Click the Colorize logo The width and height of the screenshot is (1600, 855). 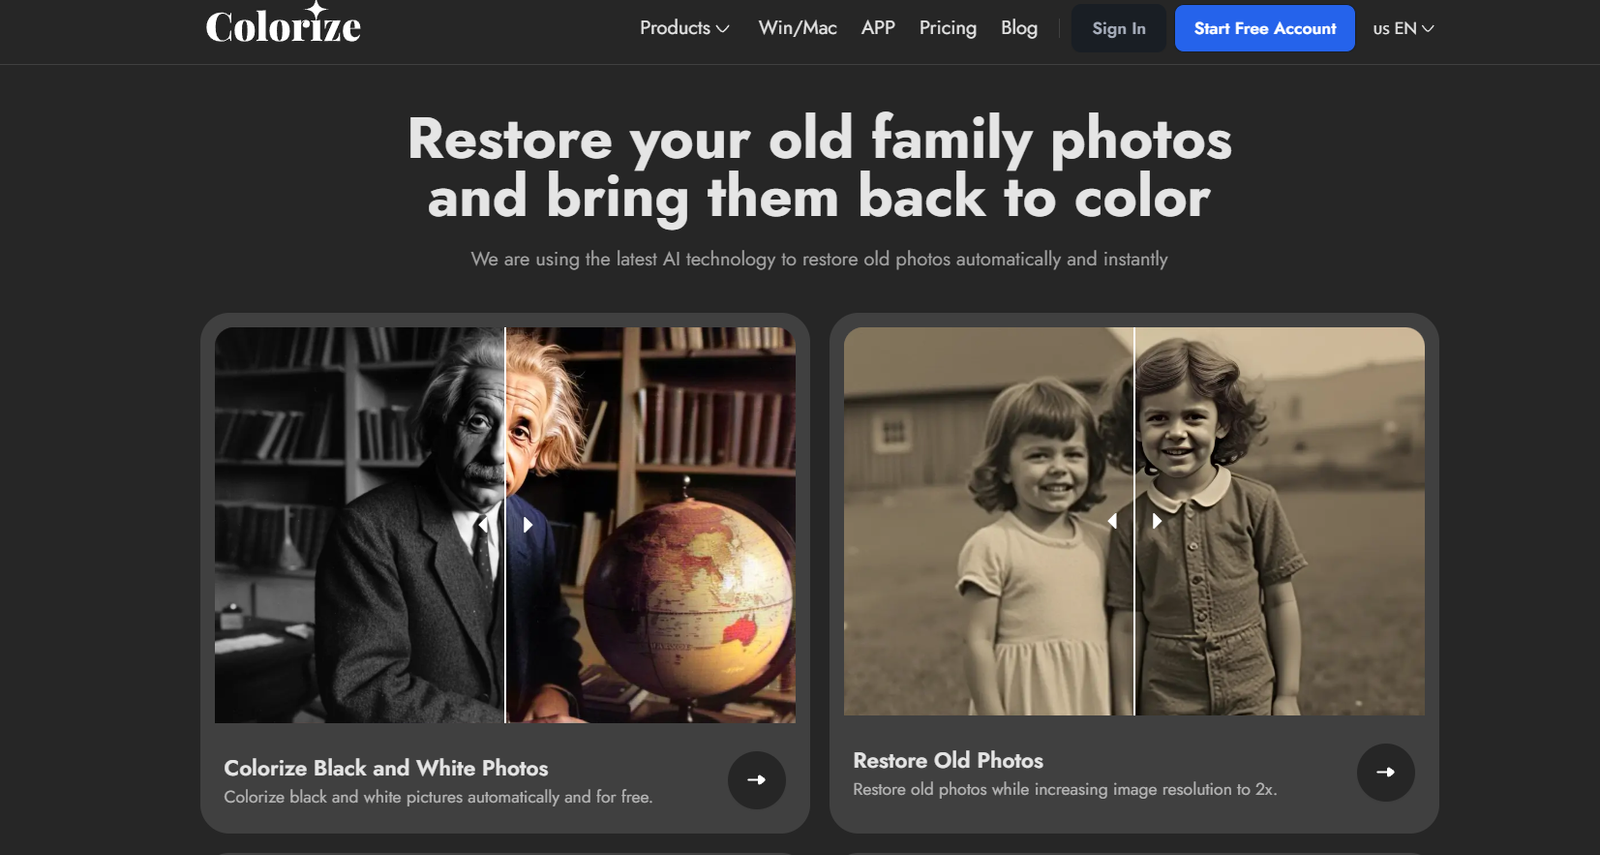coord(283,24)
